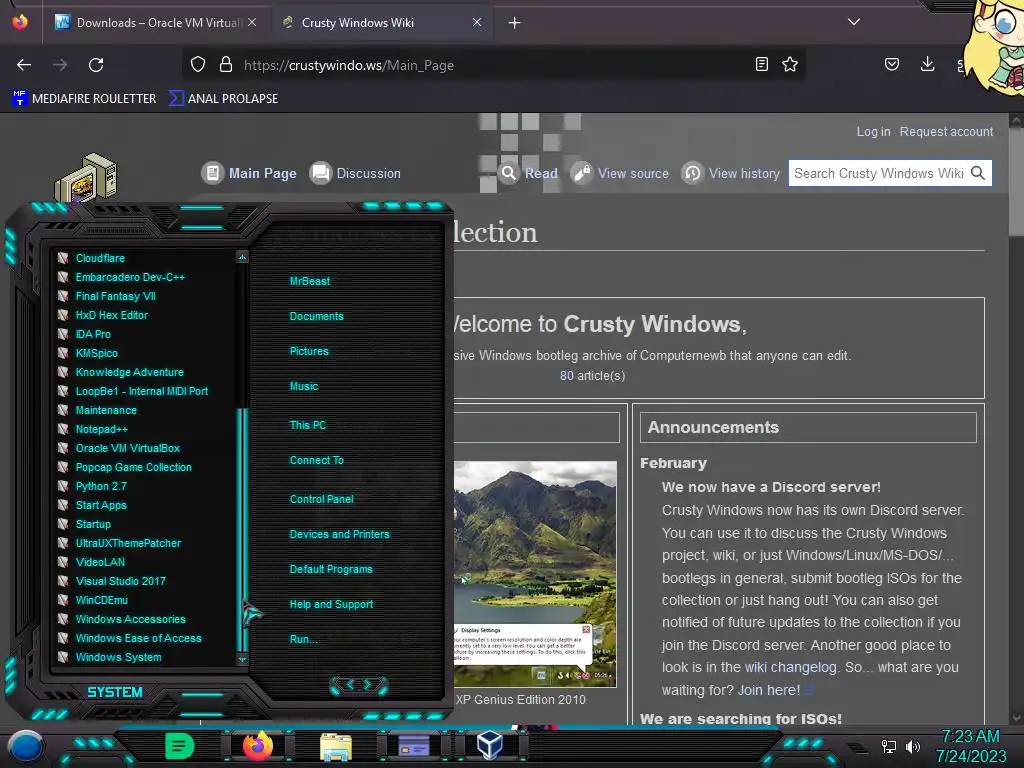
Task: Click Request account link
Action: click(x=946, y=132)
